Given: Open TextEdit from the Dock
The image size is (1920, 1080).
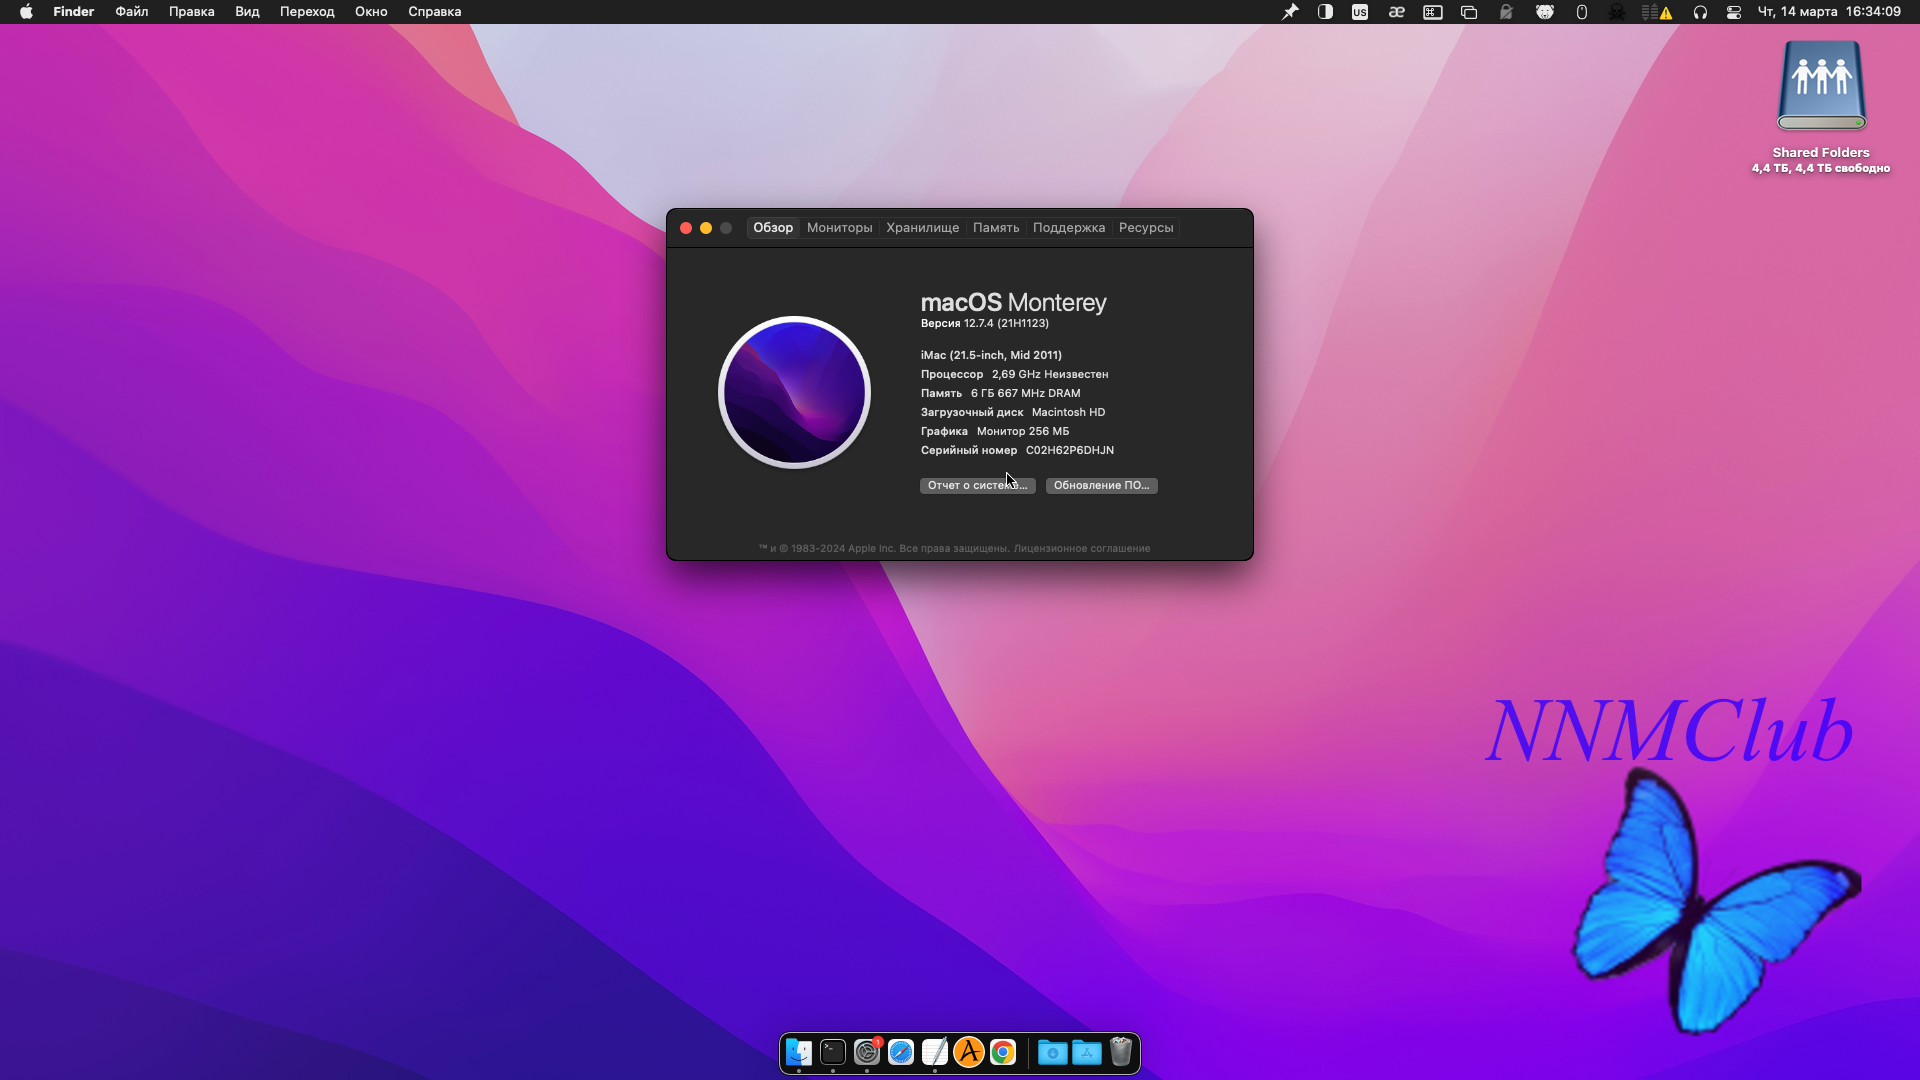Looking at the screenshot, I should (935, 1052).
